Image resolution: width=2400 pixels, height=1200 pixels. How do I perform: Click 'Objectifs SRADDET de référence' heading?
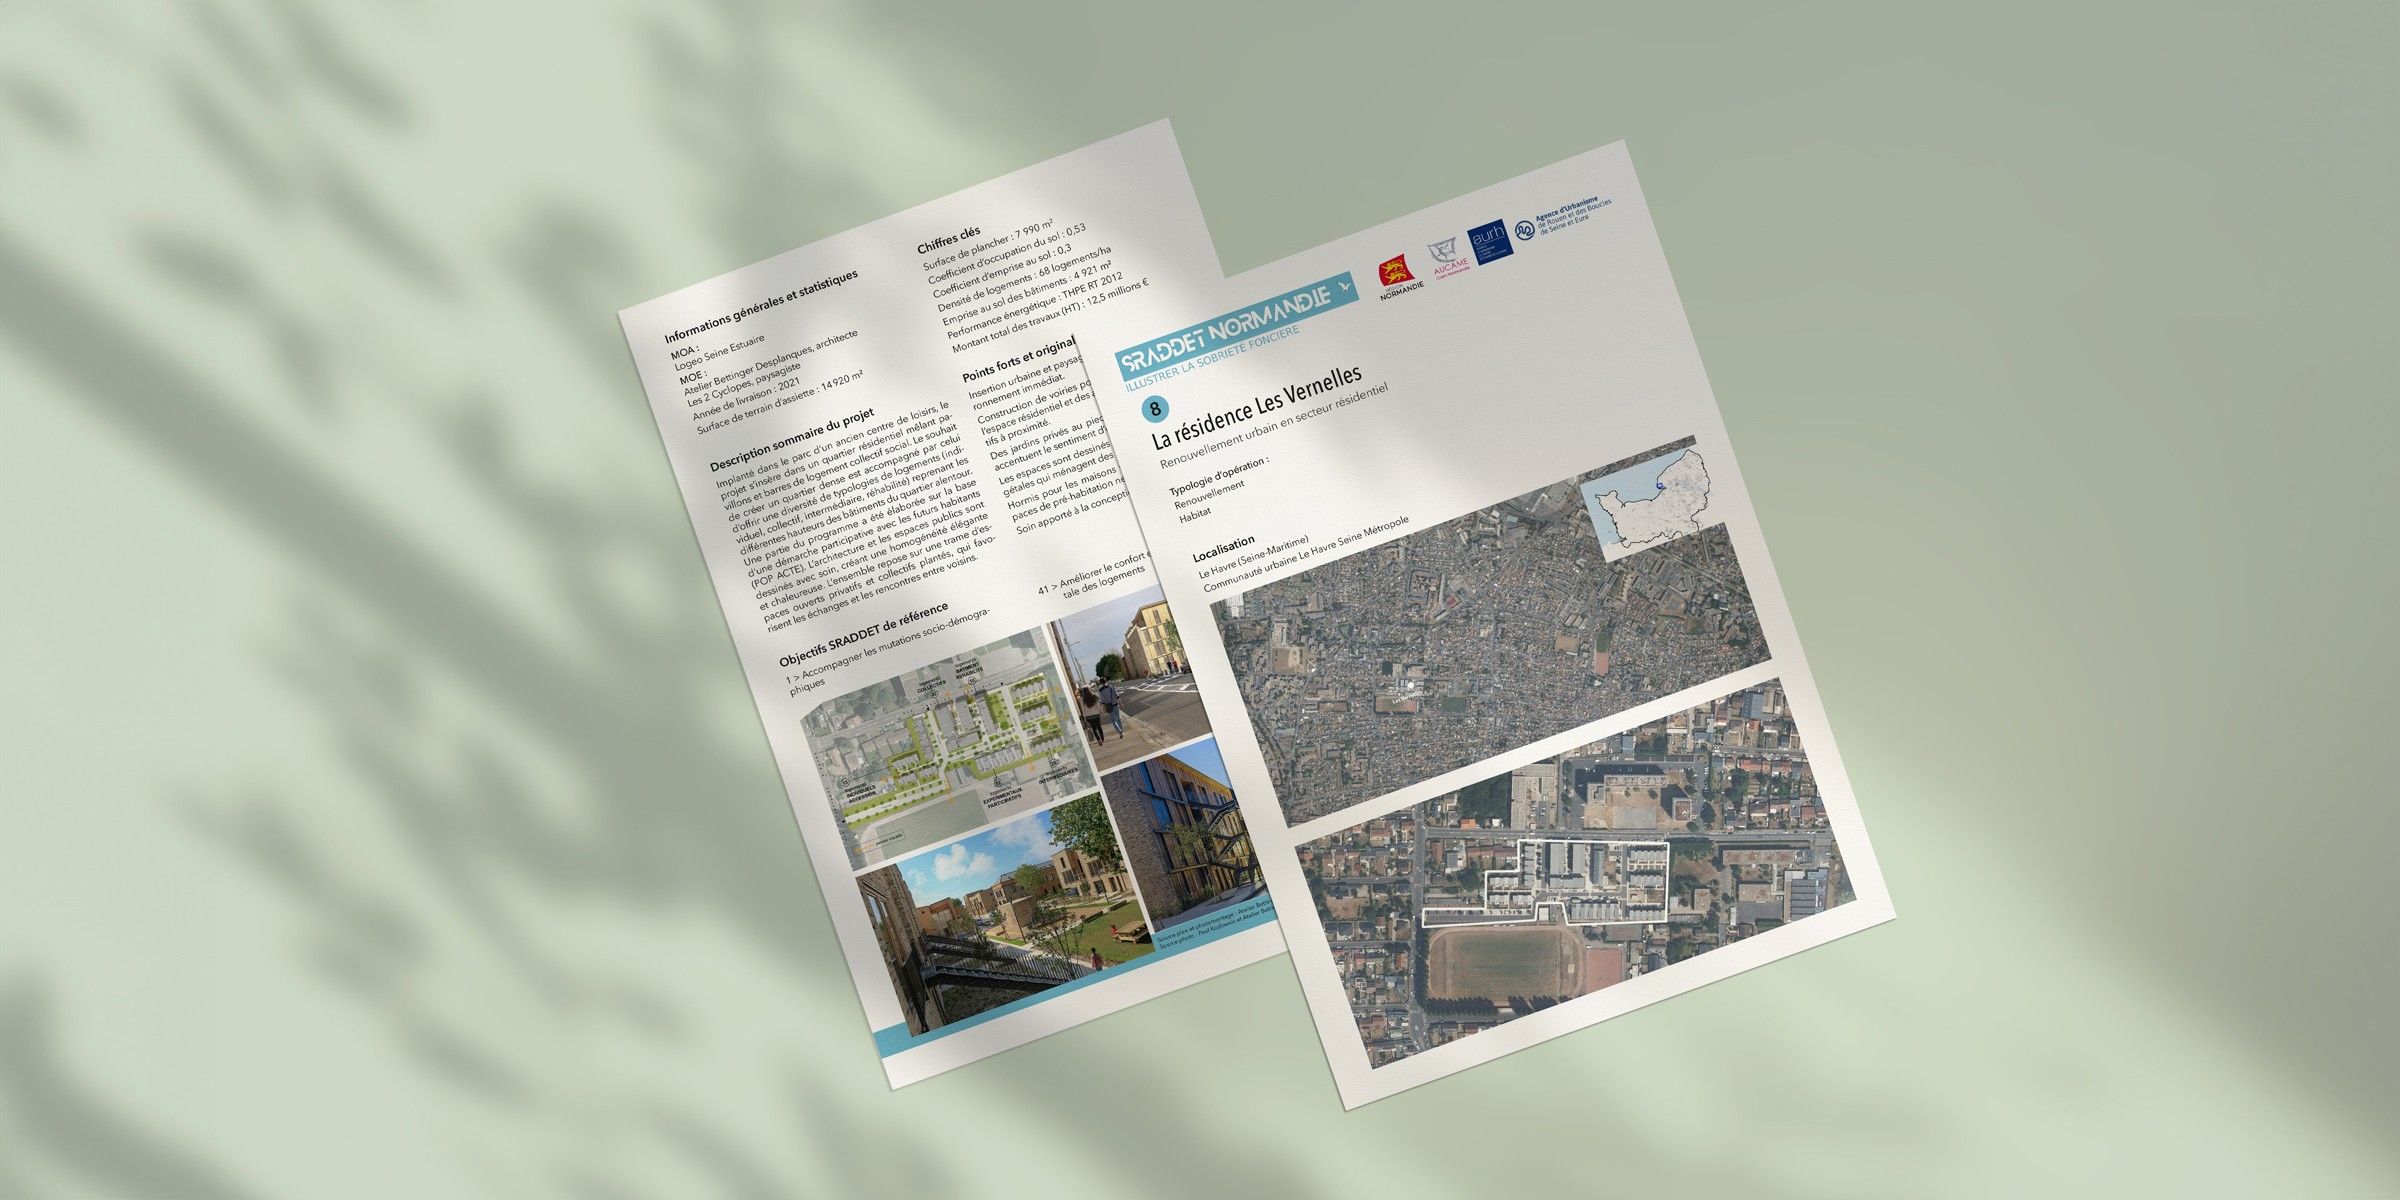tap(863, 634)
